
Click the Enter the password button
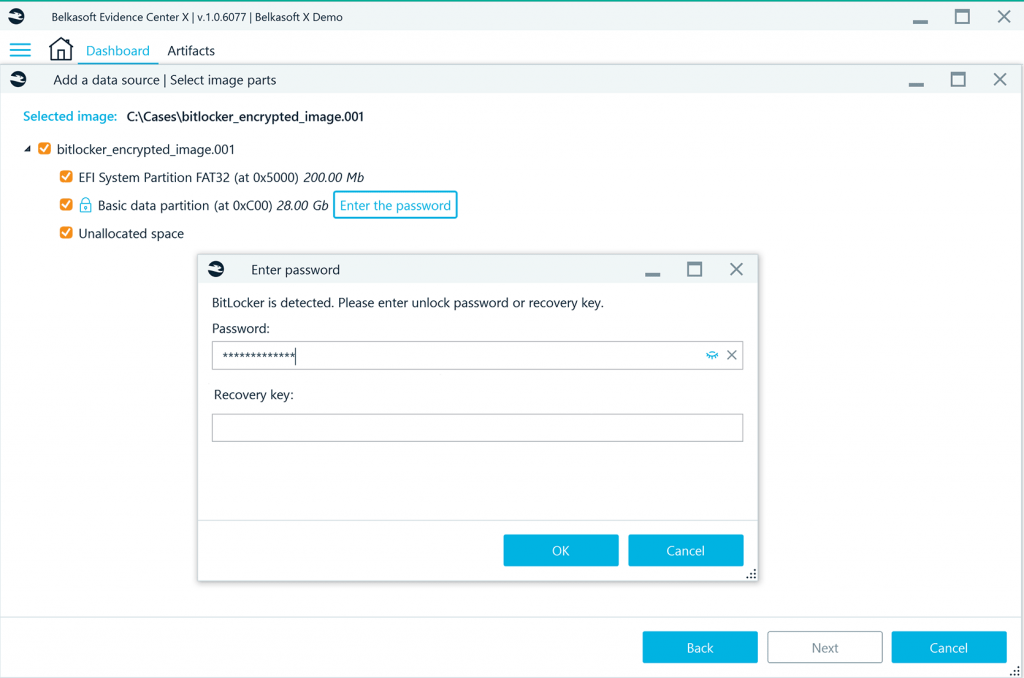tap(395, 205)
